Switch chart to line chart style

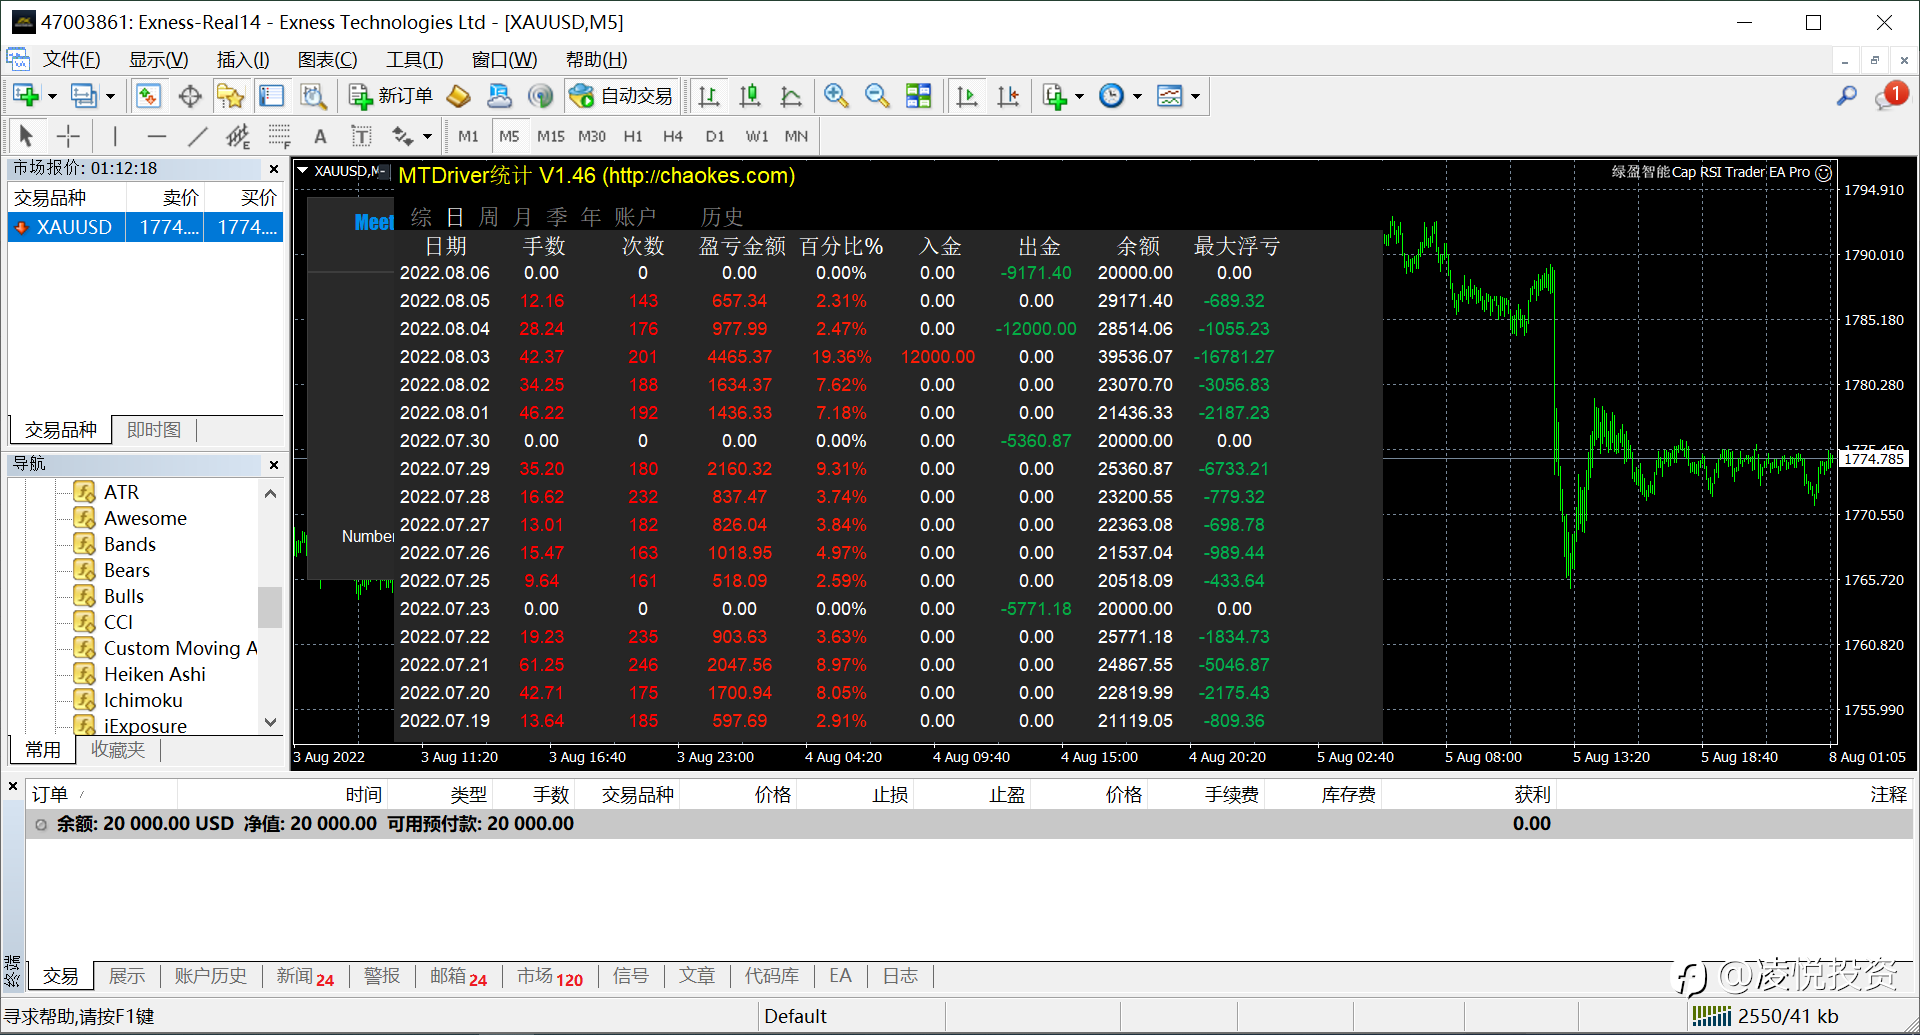[791, 96]
